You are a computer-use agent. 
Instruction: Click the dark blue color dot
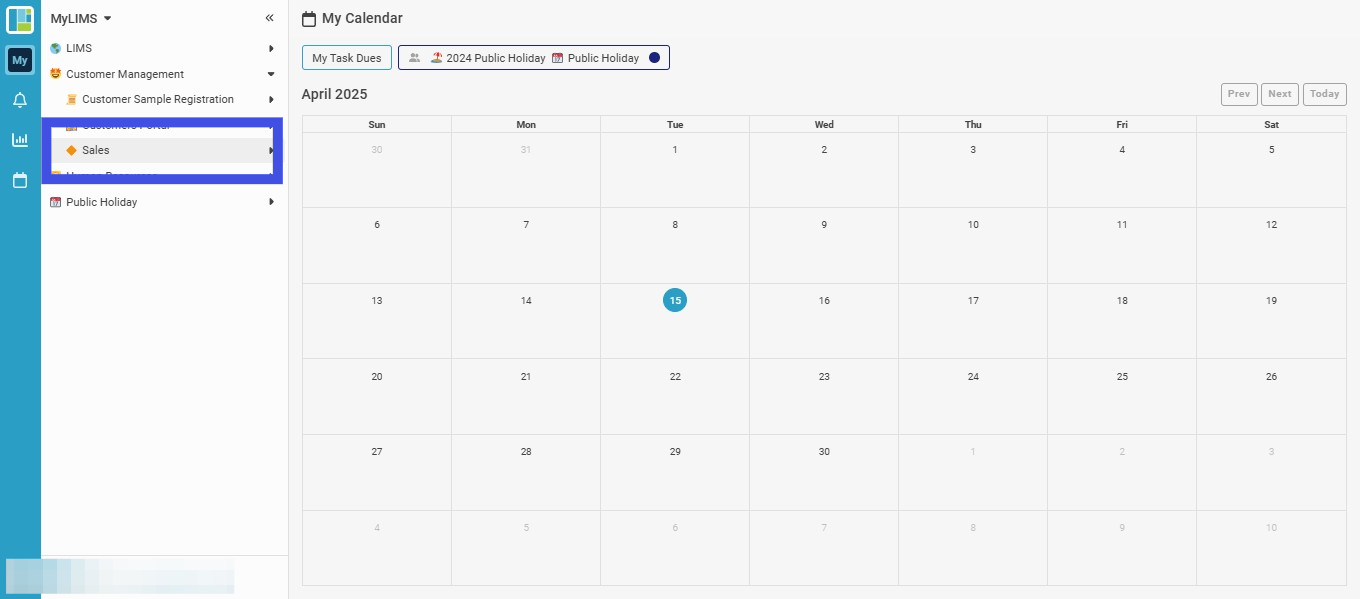click(x=654, y=58)
